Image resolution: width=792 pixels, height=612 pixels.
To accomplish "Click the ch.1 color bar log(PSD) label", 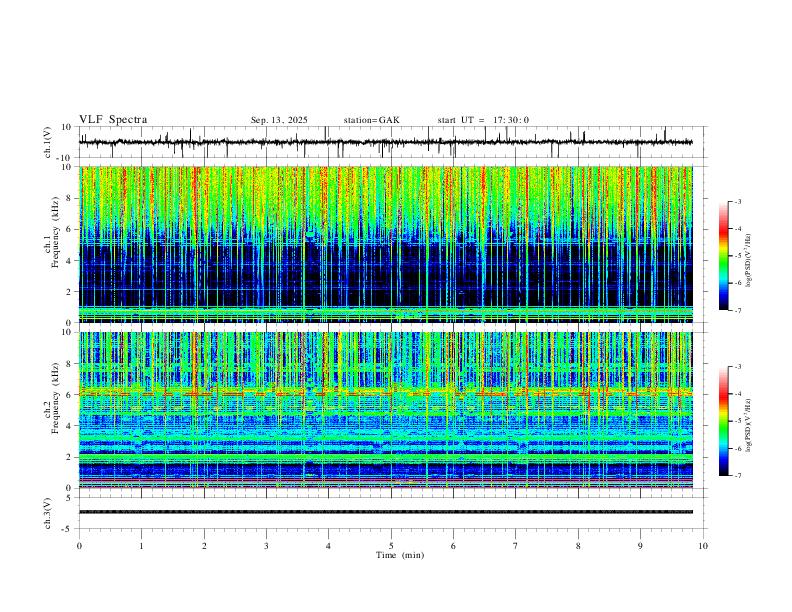I will pos(749,261).
